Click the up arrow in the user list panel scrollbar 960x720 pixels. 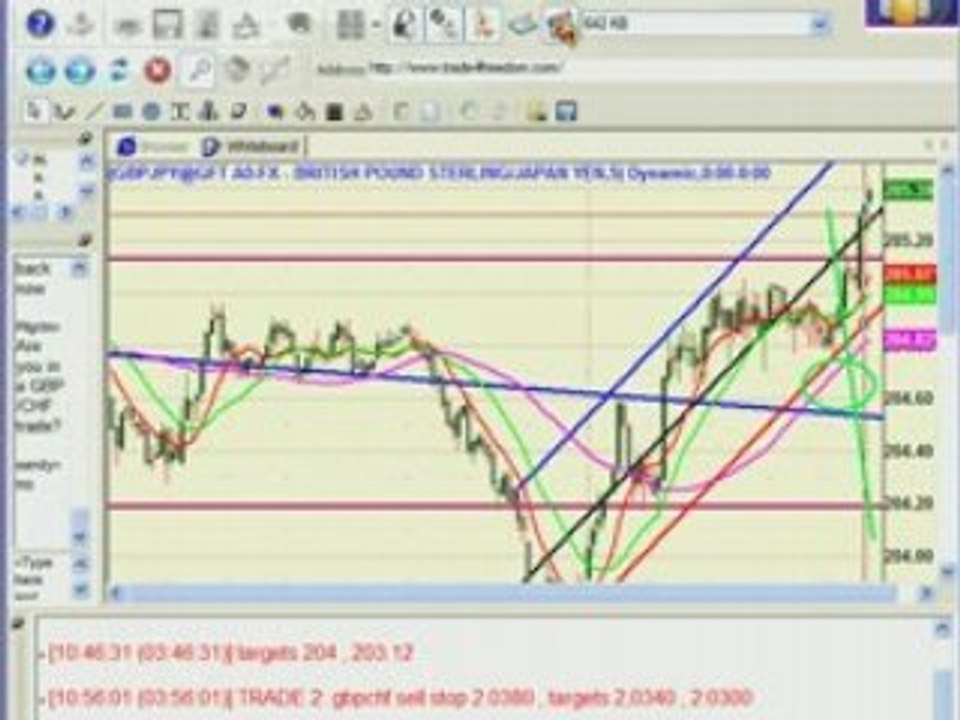coord(86,162)
